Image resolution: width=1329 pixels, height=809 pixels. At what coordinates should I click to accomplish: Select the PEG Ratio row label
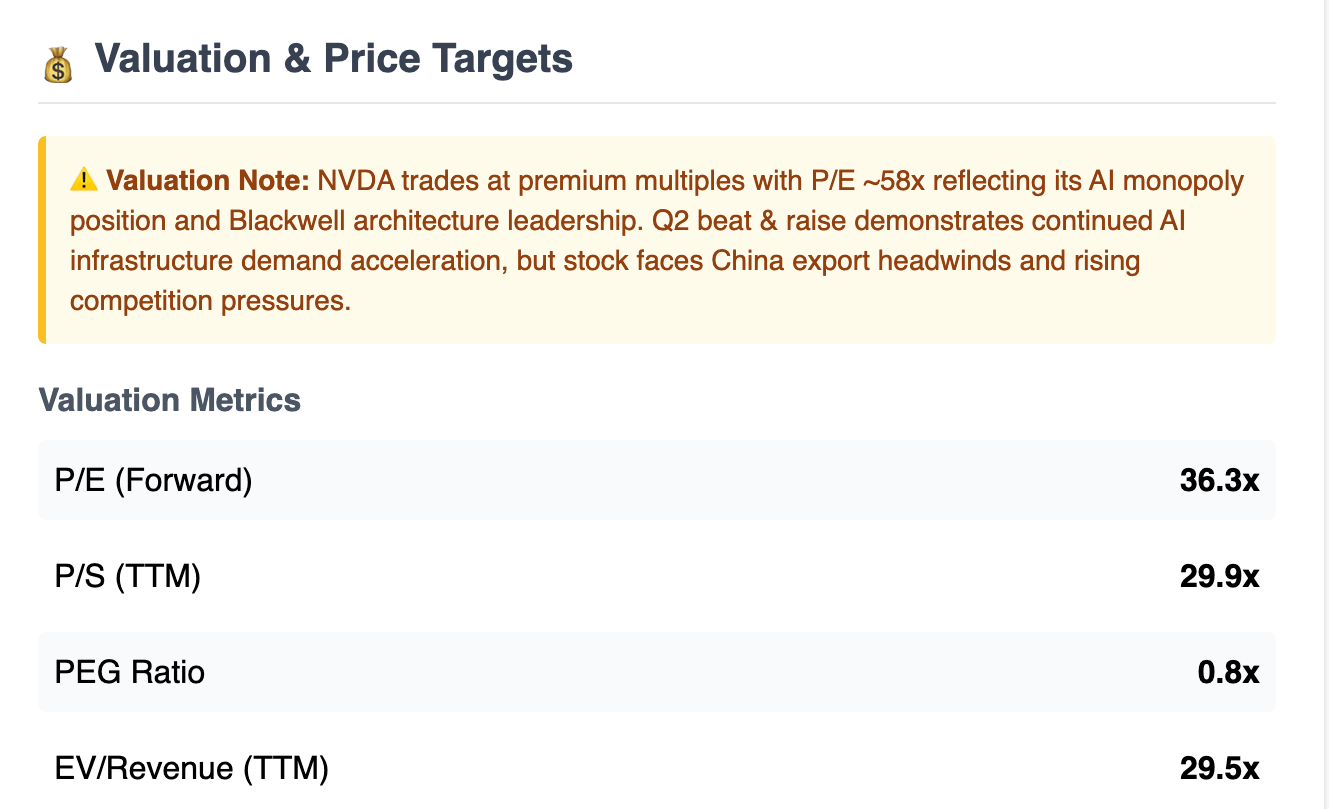tap(130, 672)
